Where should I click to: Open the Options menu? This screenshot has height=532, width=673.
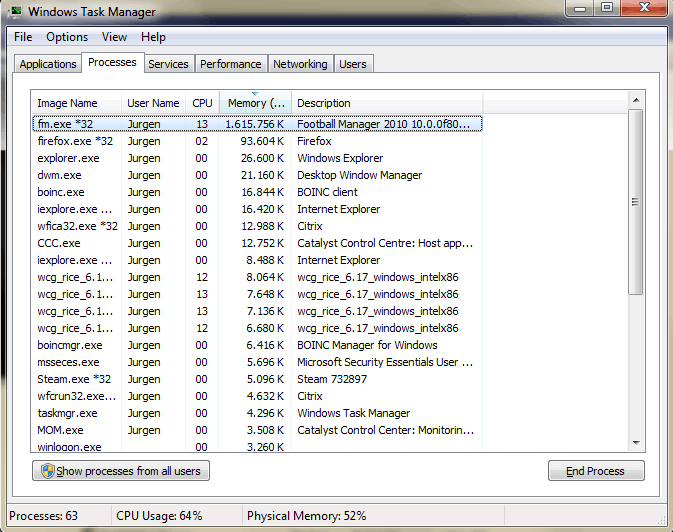67,37
